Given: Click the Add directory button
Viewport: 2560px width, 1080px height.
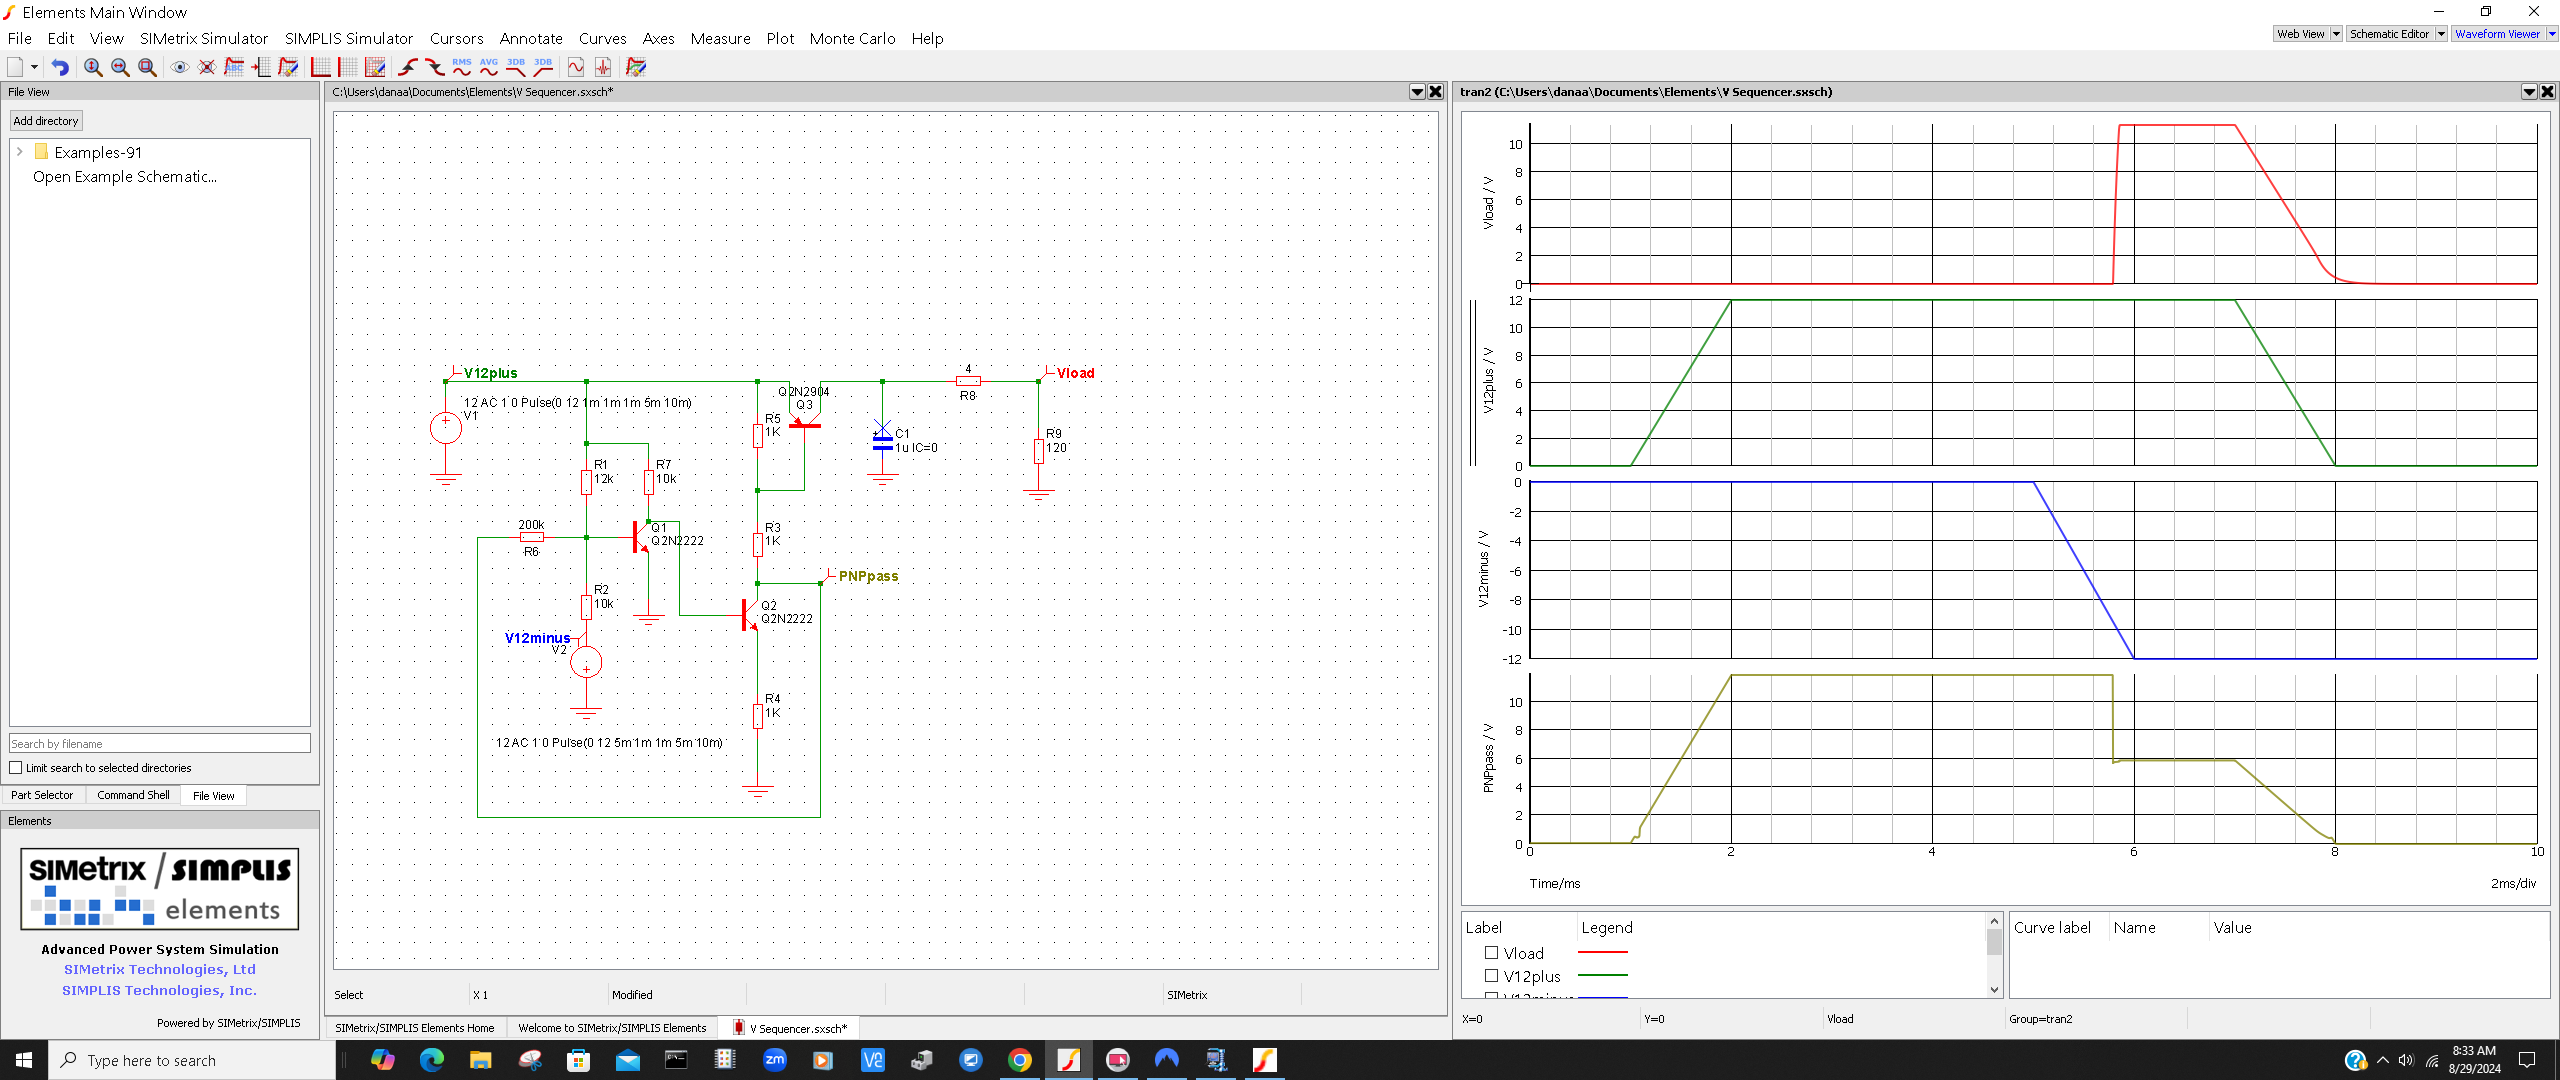Looking at the screenshot, I should [46, 121].
